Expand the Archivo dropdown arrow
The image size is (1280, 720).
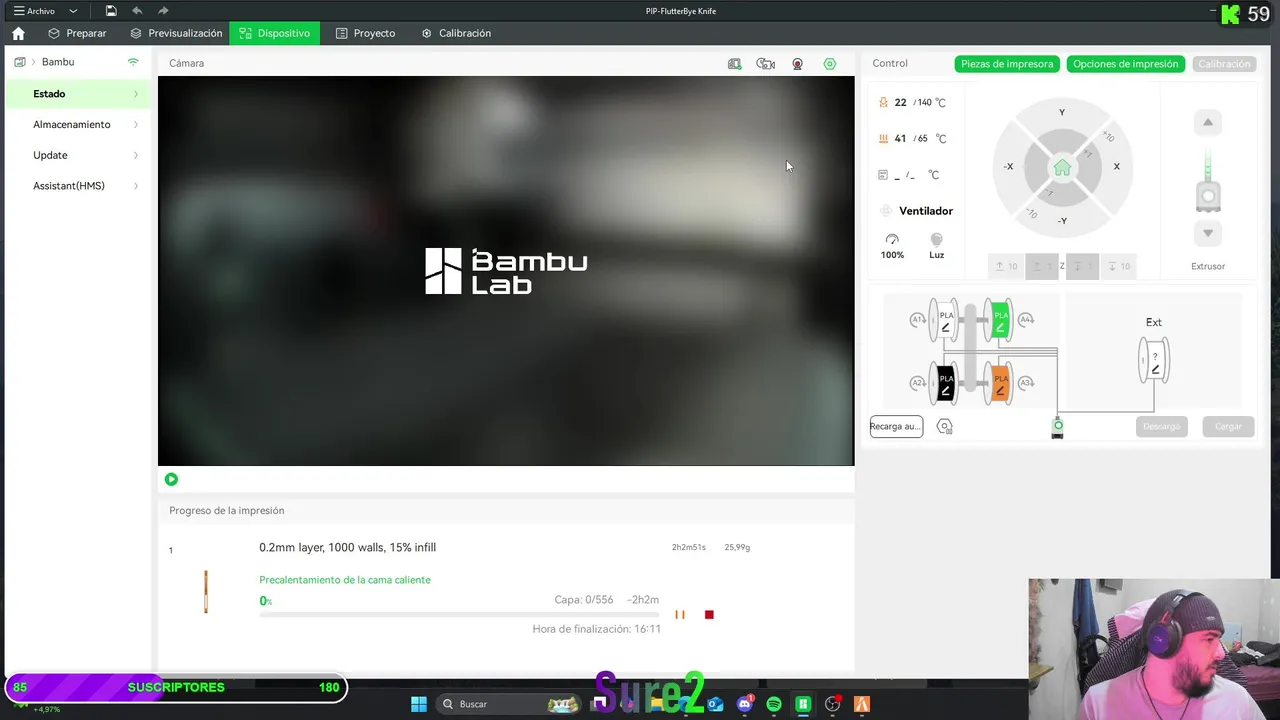[73, 11]
